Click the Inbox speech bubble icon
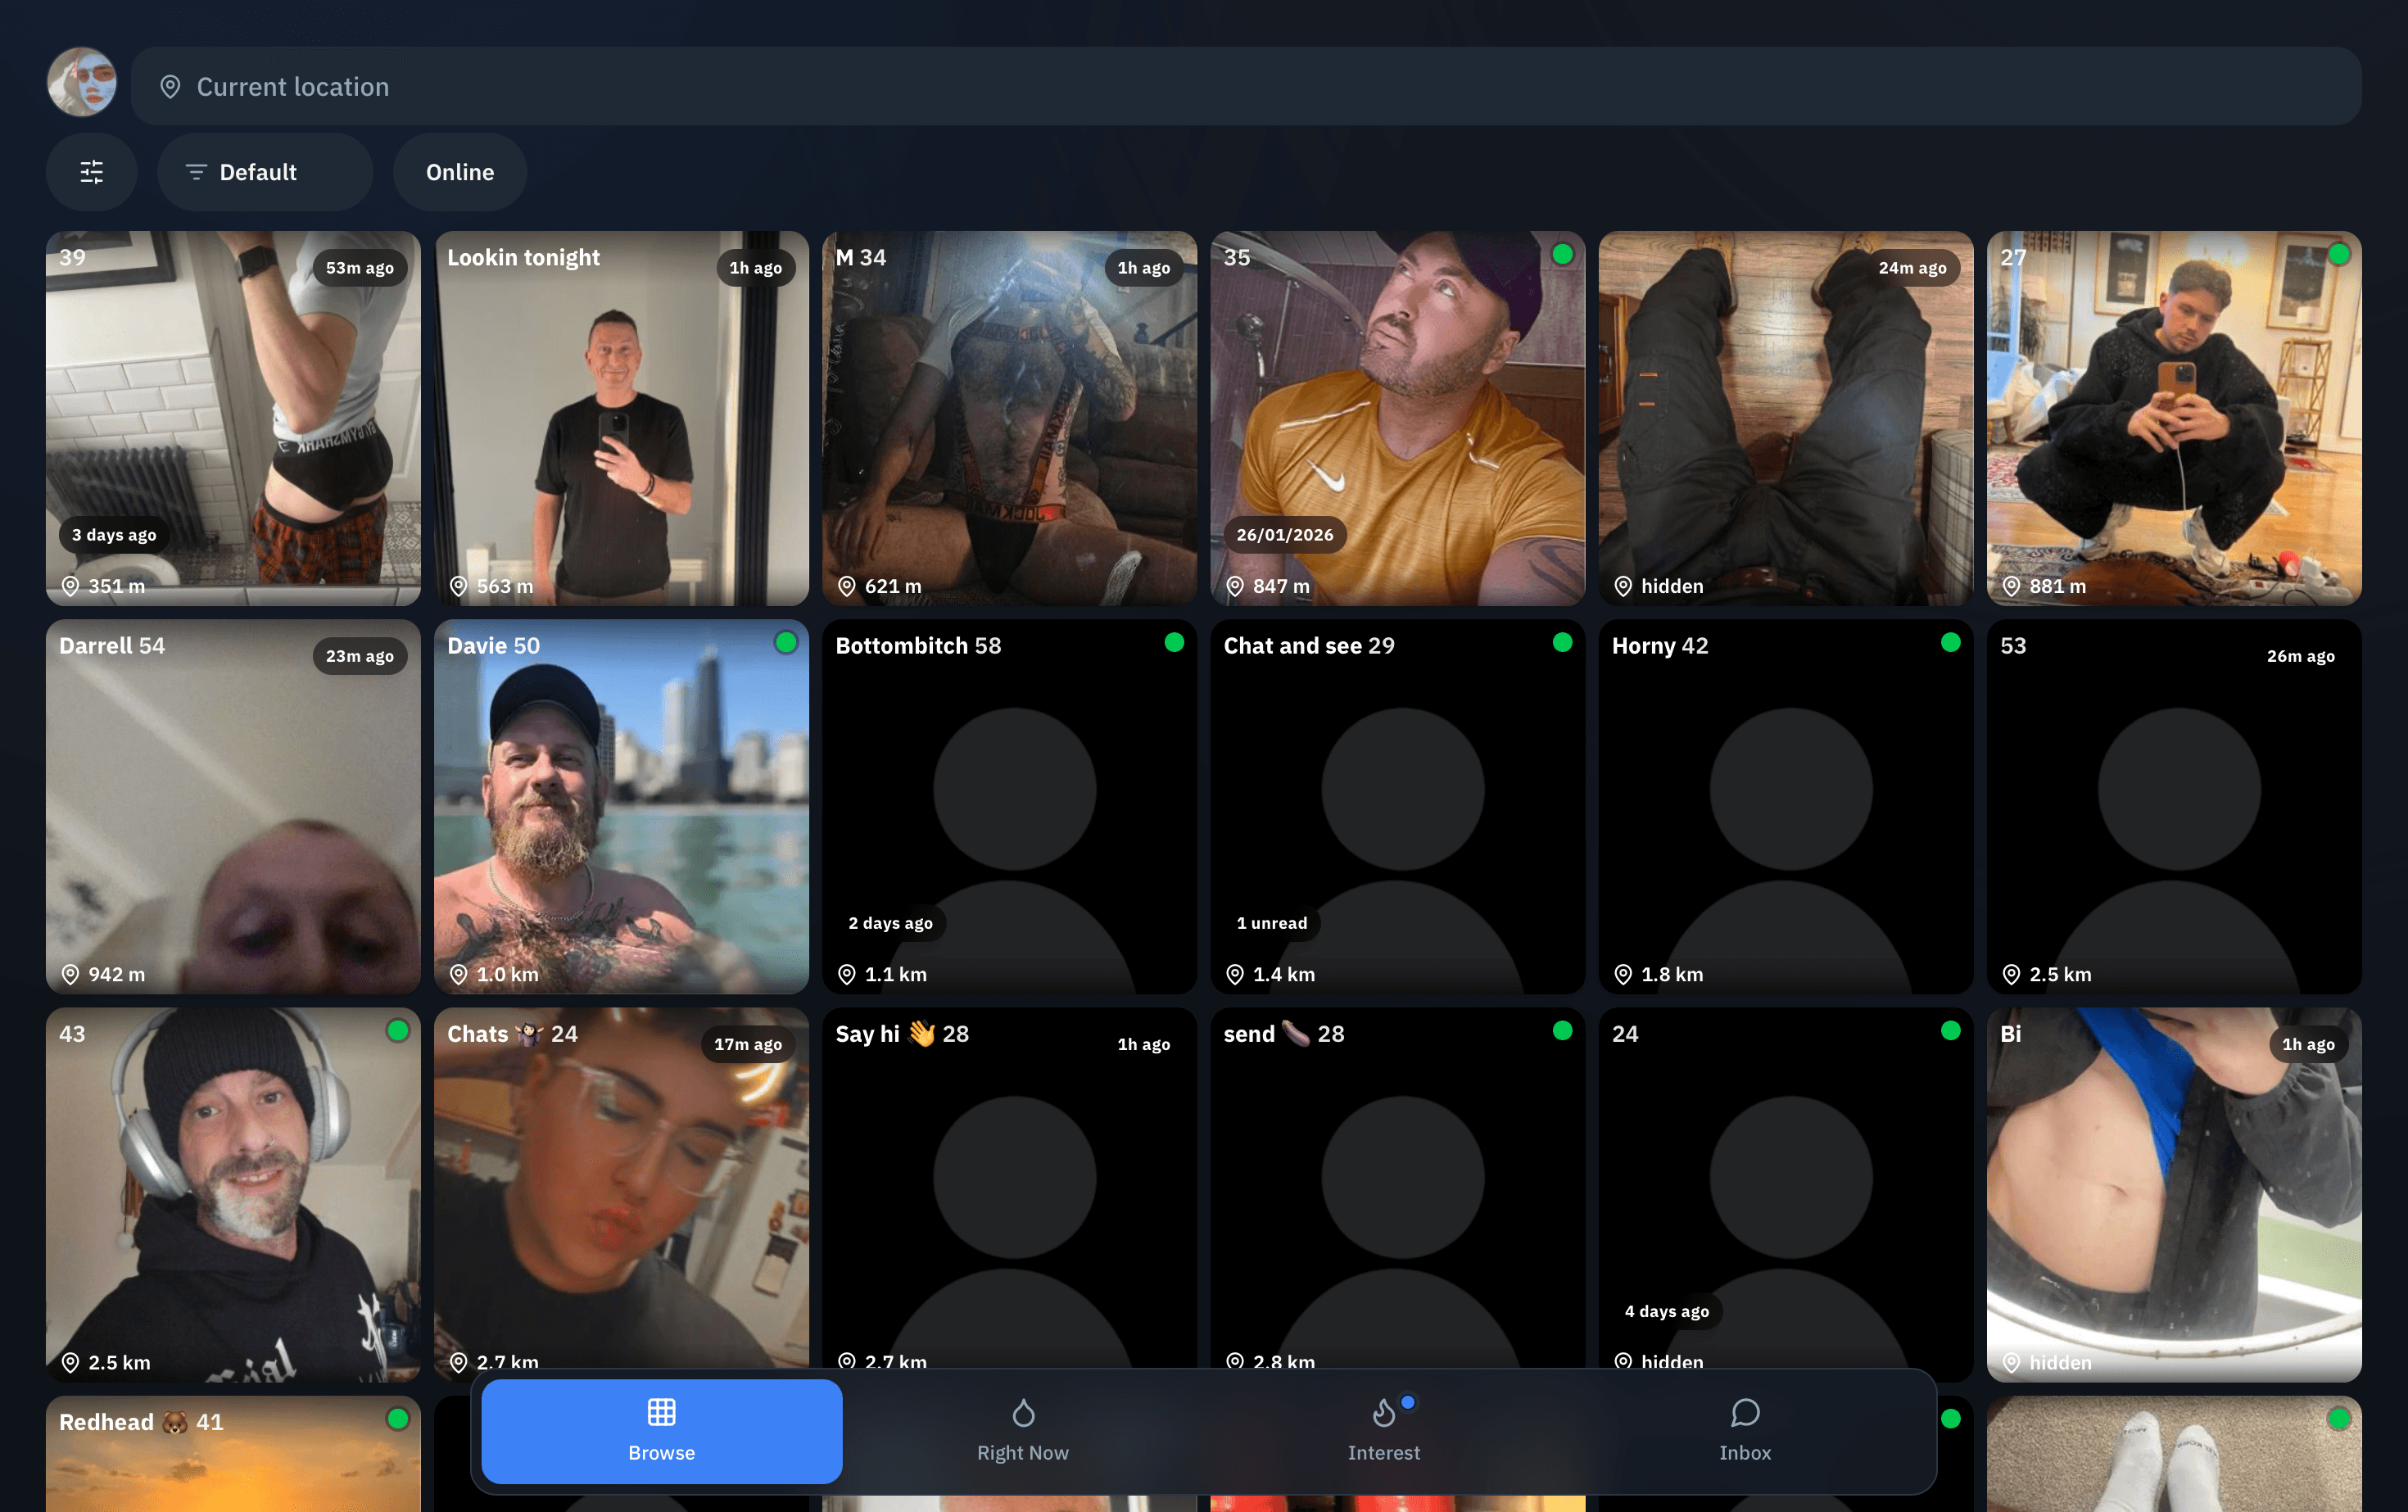This screenshot has height=1512, width=2408. 1745,1412
